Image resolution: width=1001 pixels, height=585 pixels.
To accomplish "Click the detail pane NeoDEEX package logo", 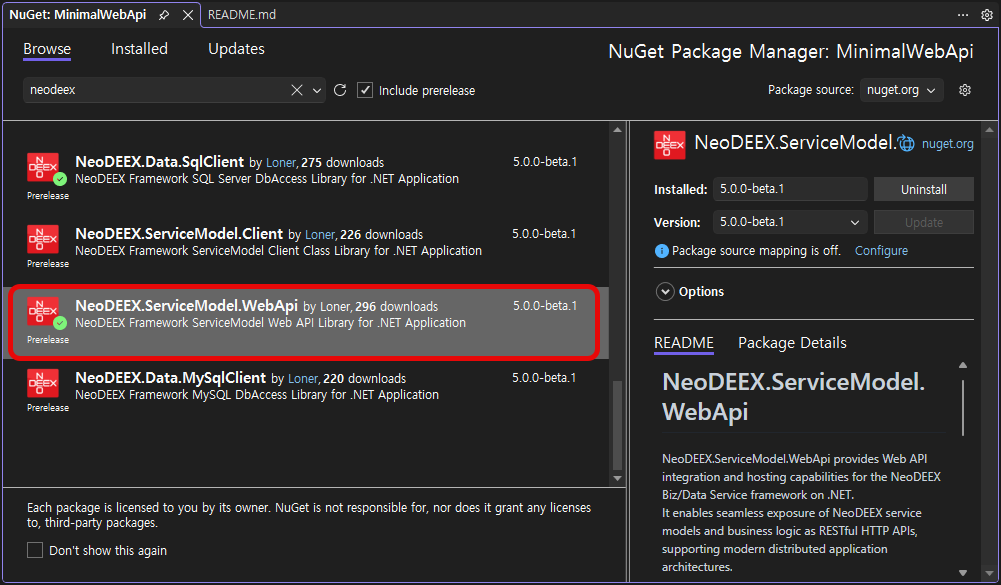I will tap(670, 145).
